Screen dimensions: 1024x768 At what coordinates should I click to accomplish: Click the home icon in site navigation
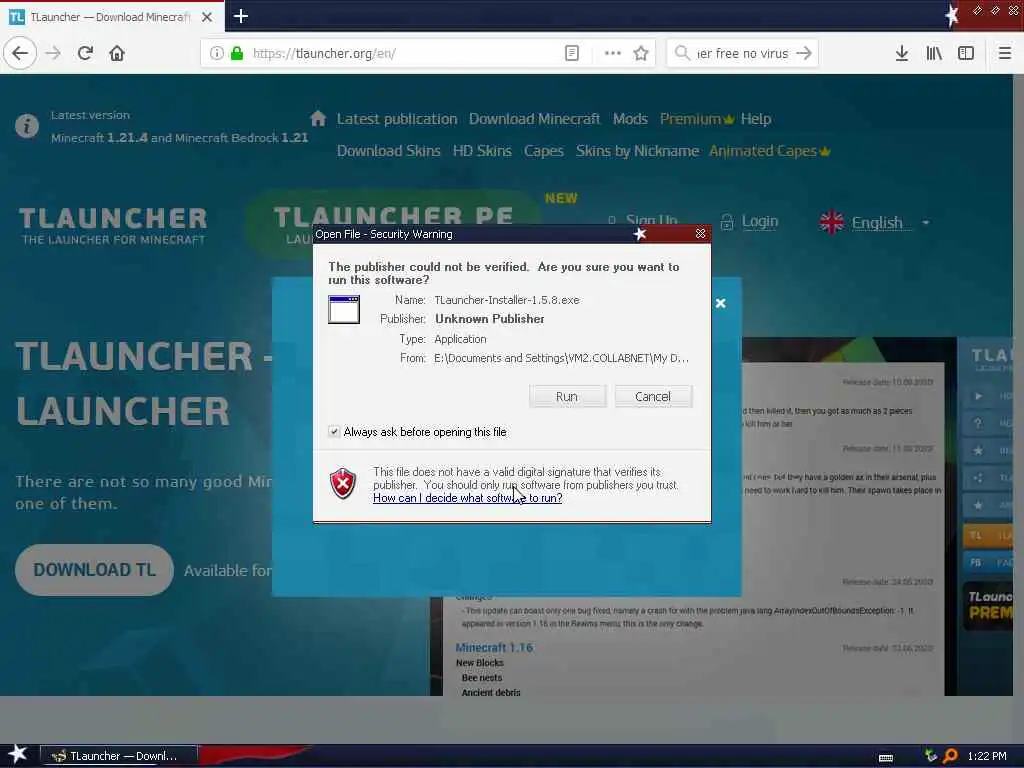[318, 118]
